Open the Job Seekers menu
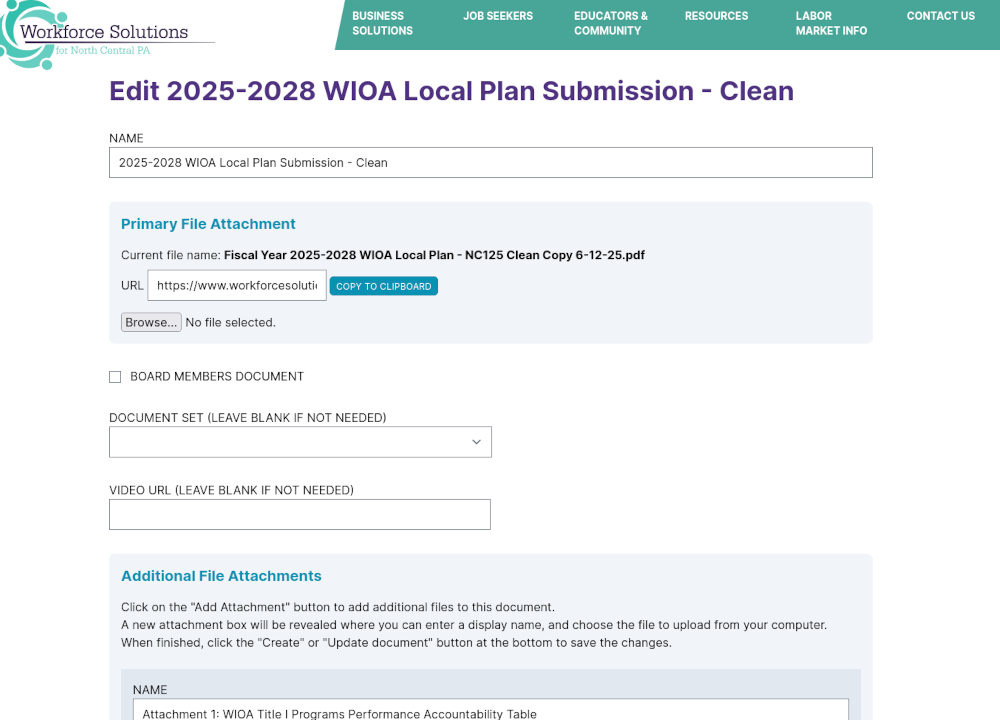 click(x=498, y=16)
